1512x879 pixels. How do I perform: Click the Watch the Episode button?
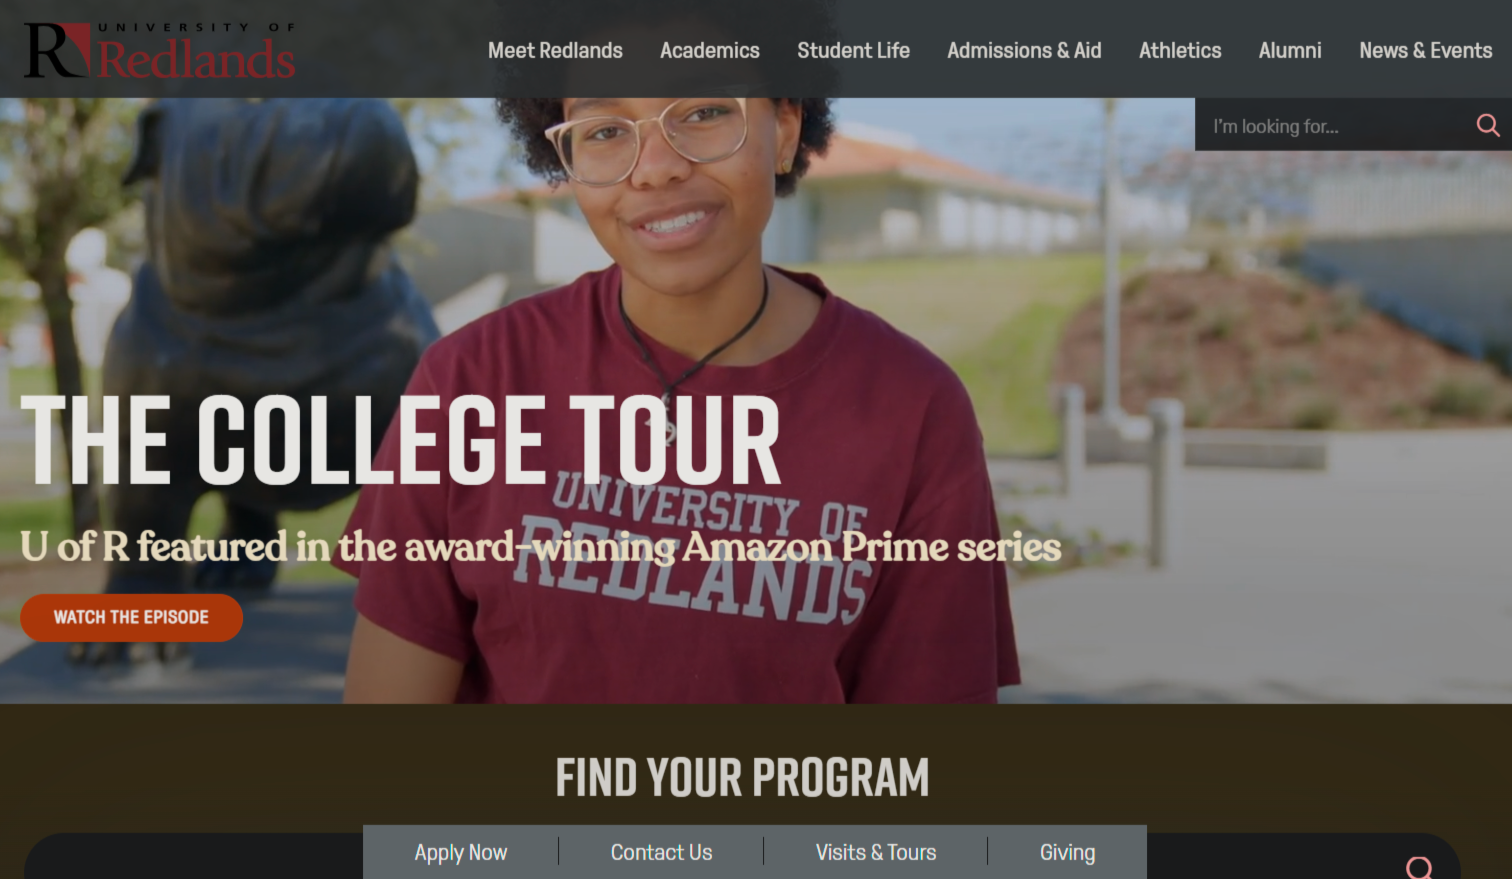[131, 617]
